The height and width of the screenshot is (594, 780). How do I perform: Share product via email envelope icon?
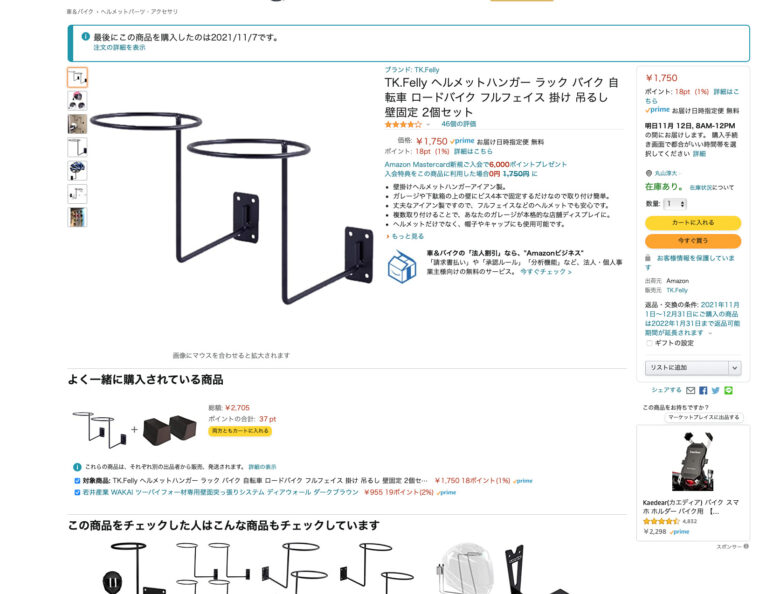(x=690, y=391)
